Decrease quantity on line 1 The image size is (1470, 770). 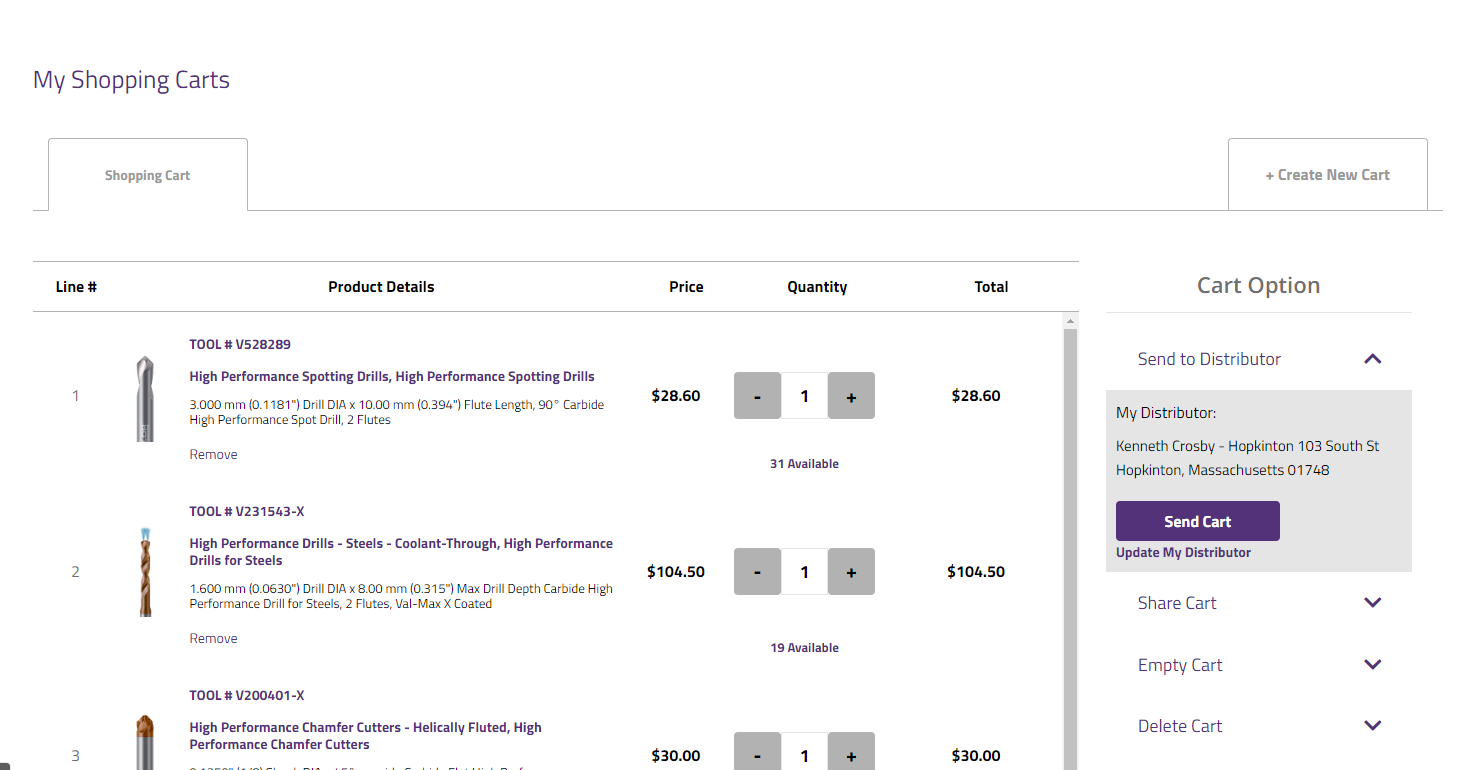(757, 395)
